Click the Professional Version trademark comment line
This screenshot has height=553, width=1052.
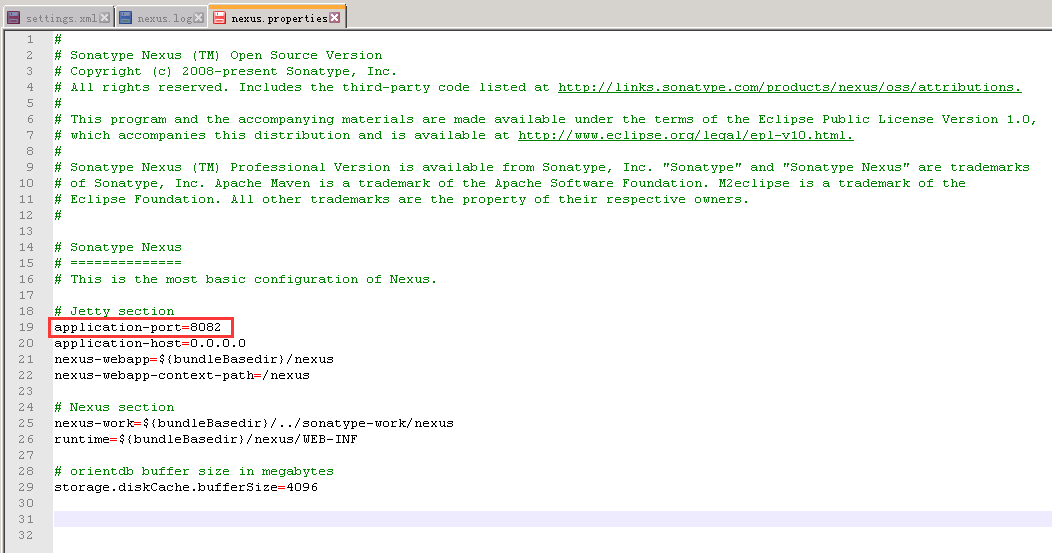(542, 168)
